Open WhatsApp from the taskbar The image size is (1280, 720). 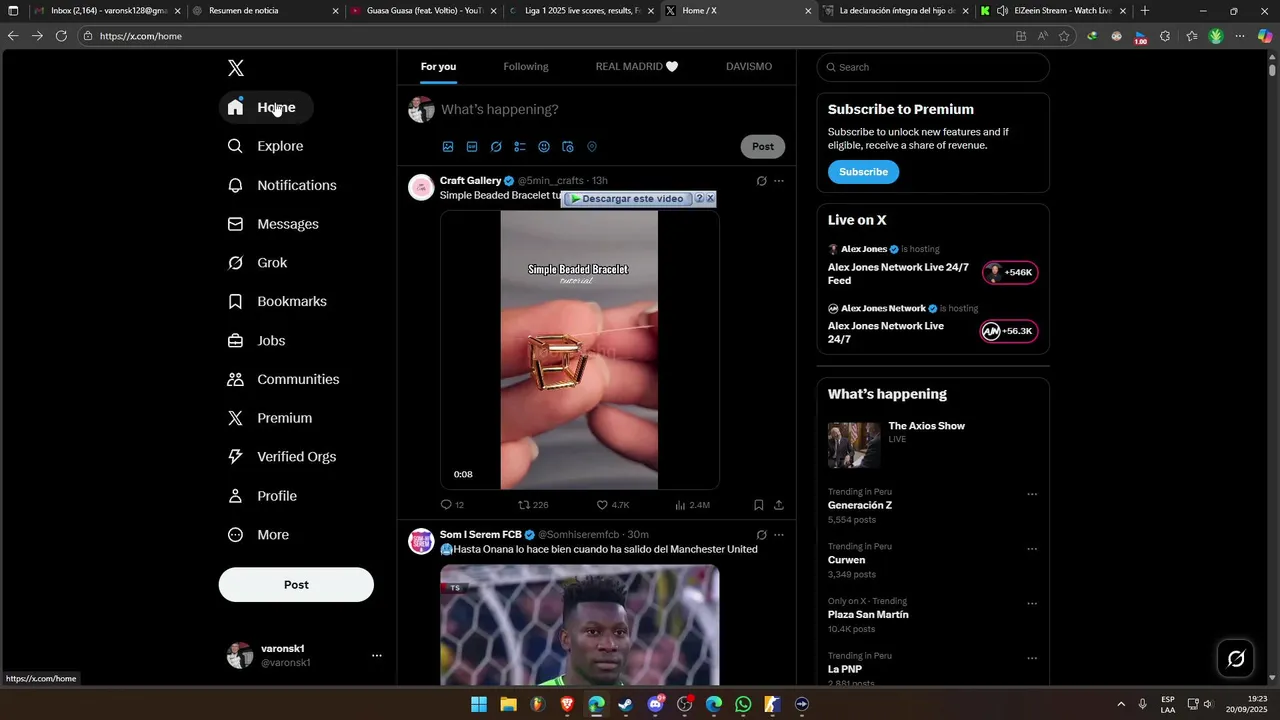pos(743,704)
